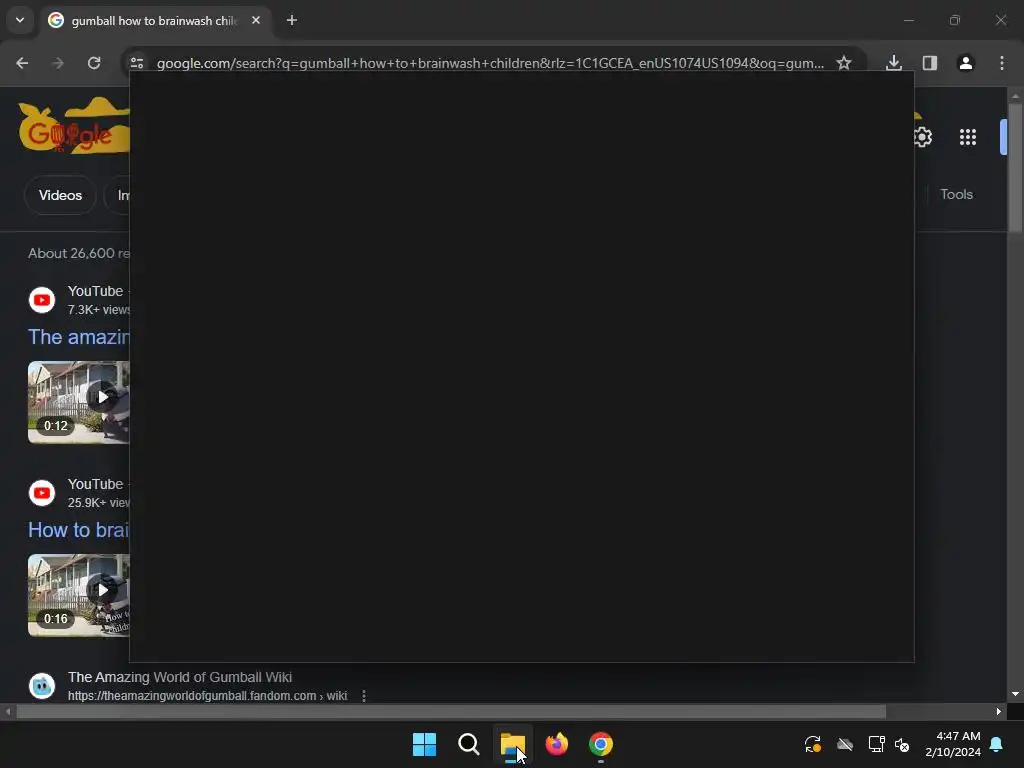Open Chrome three-dot menu
This screenshot has height=768, width=1024.
tap(1002, 63)
